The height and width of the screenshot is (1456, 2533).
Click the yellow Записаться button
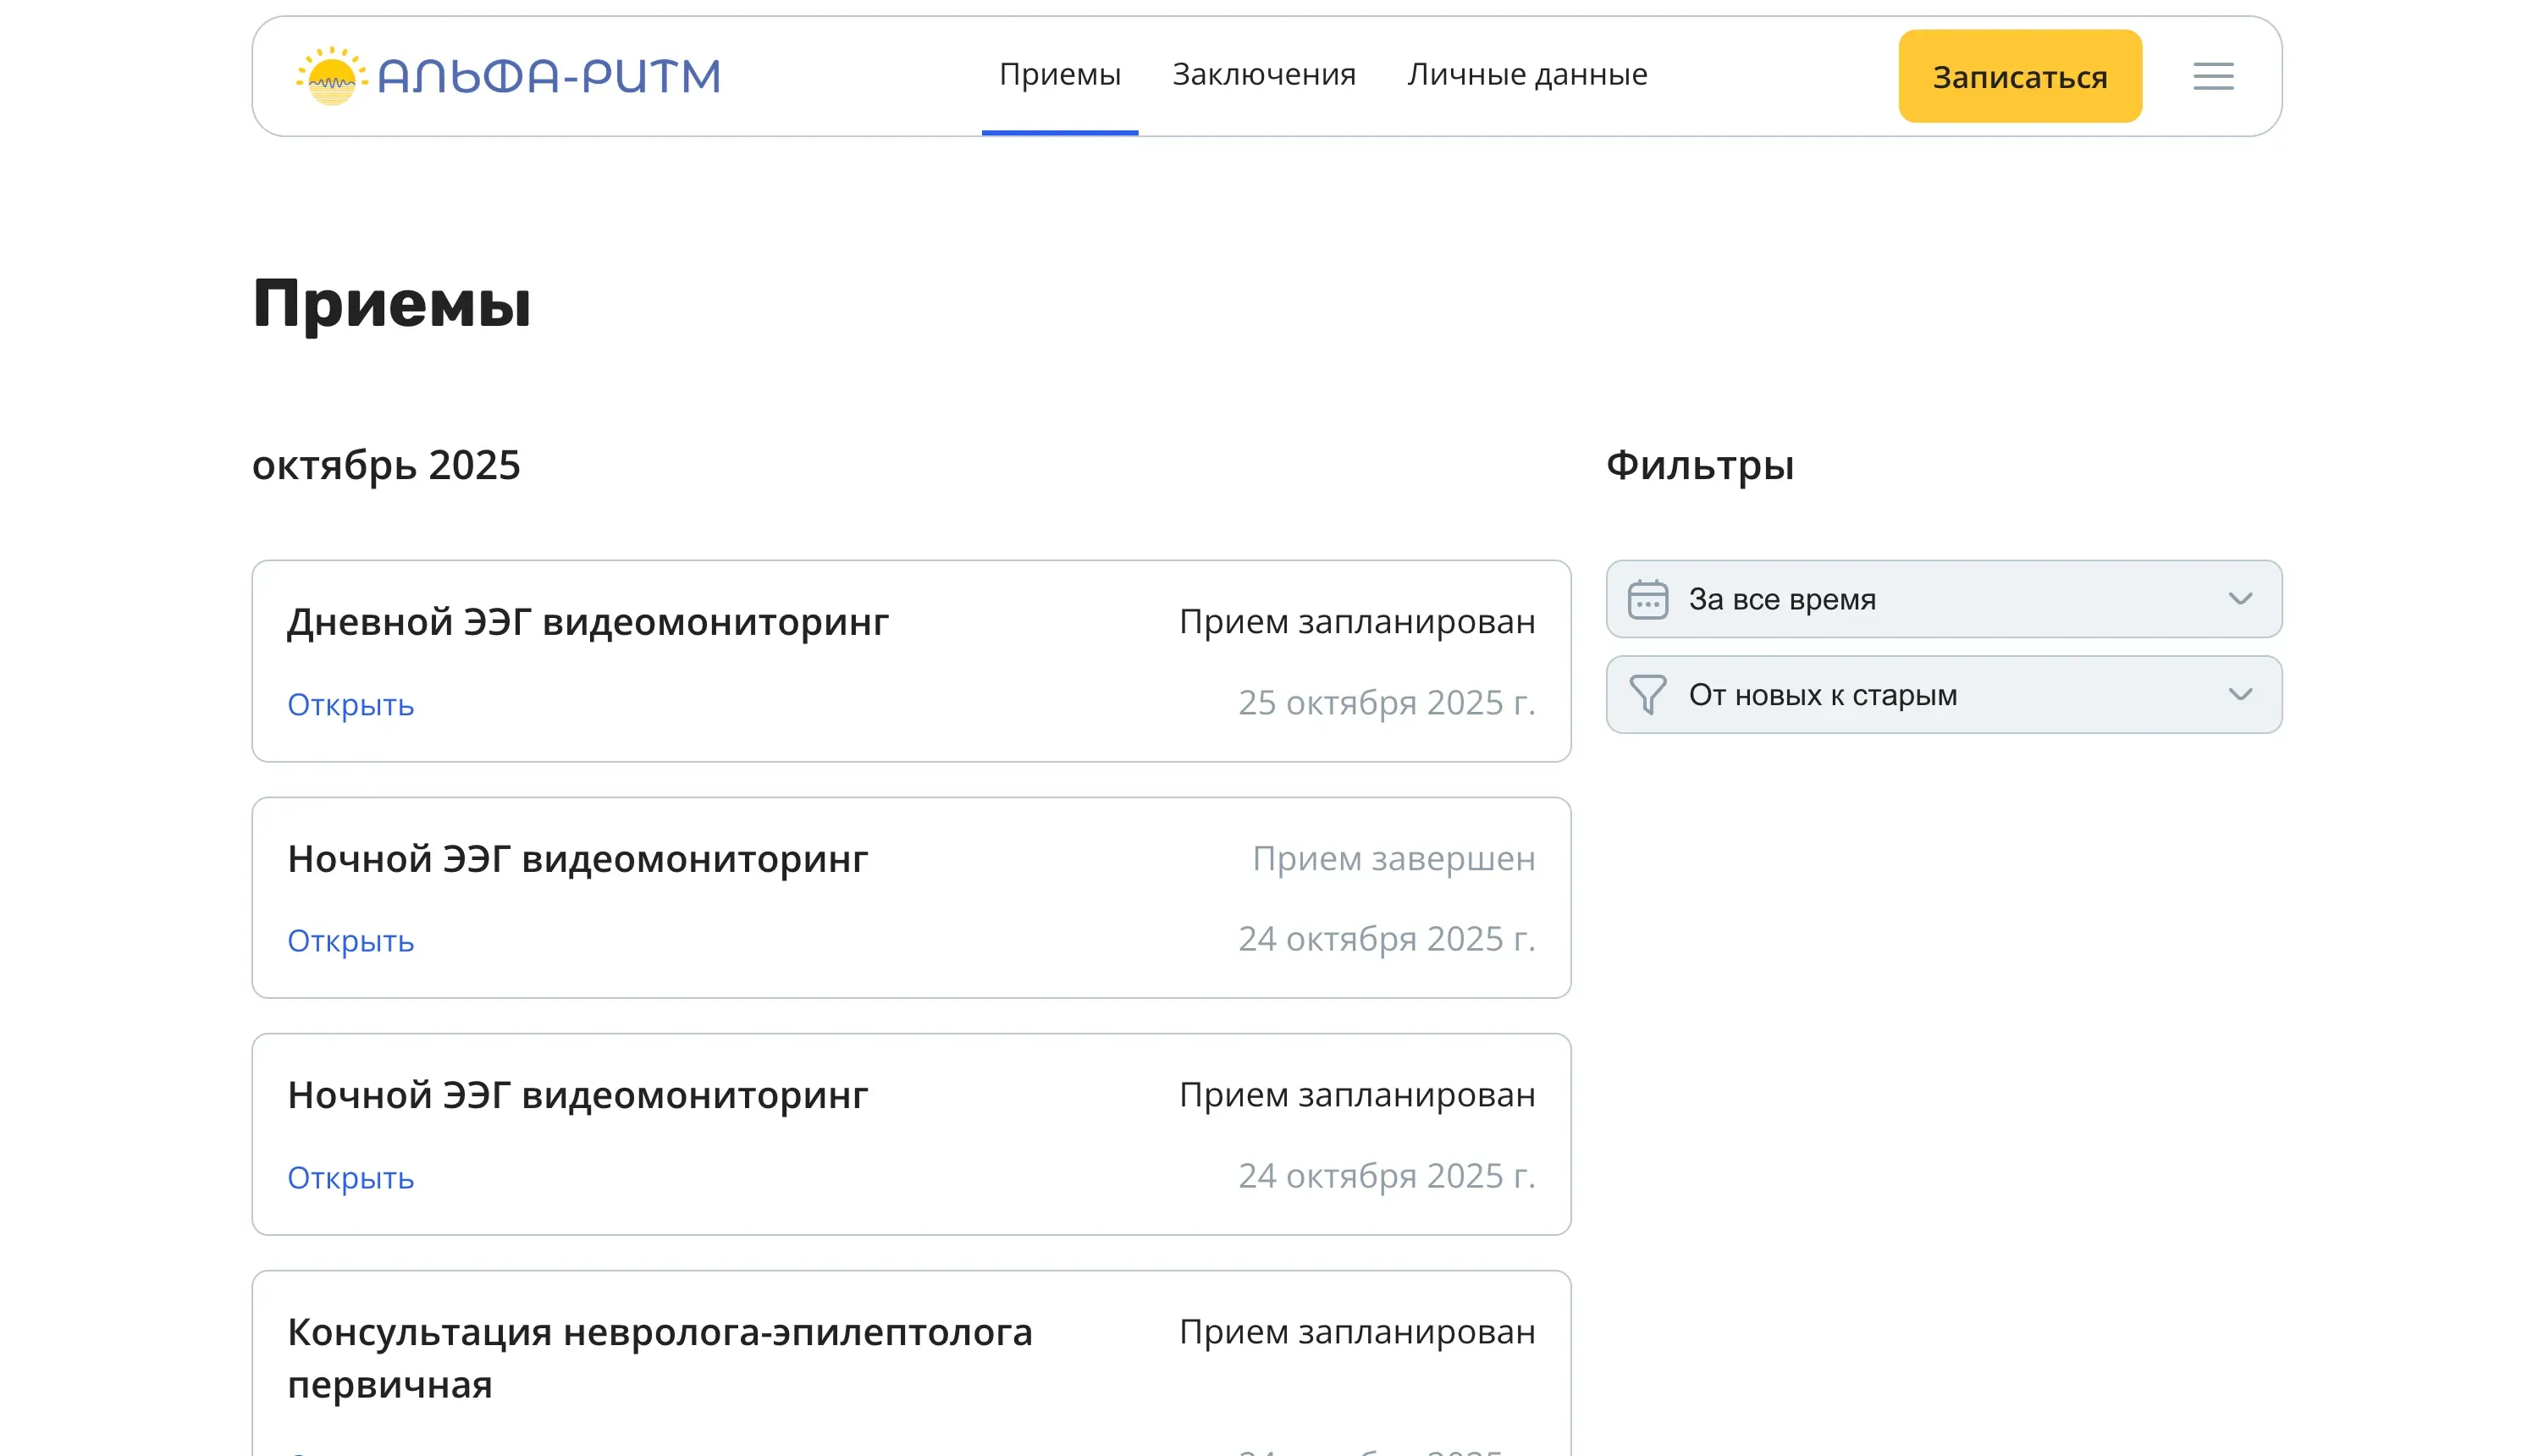coord(2019,76)
